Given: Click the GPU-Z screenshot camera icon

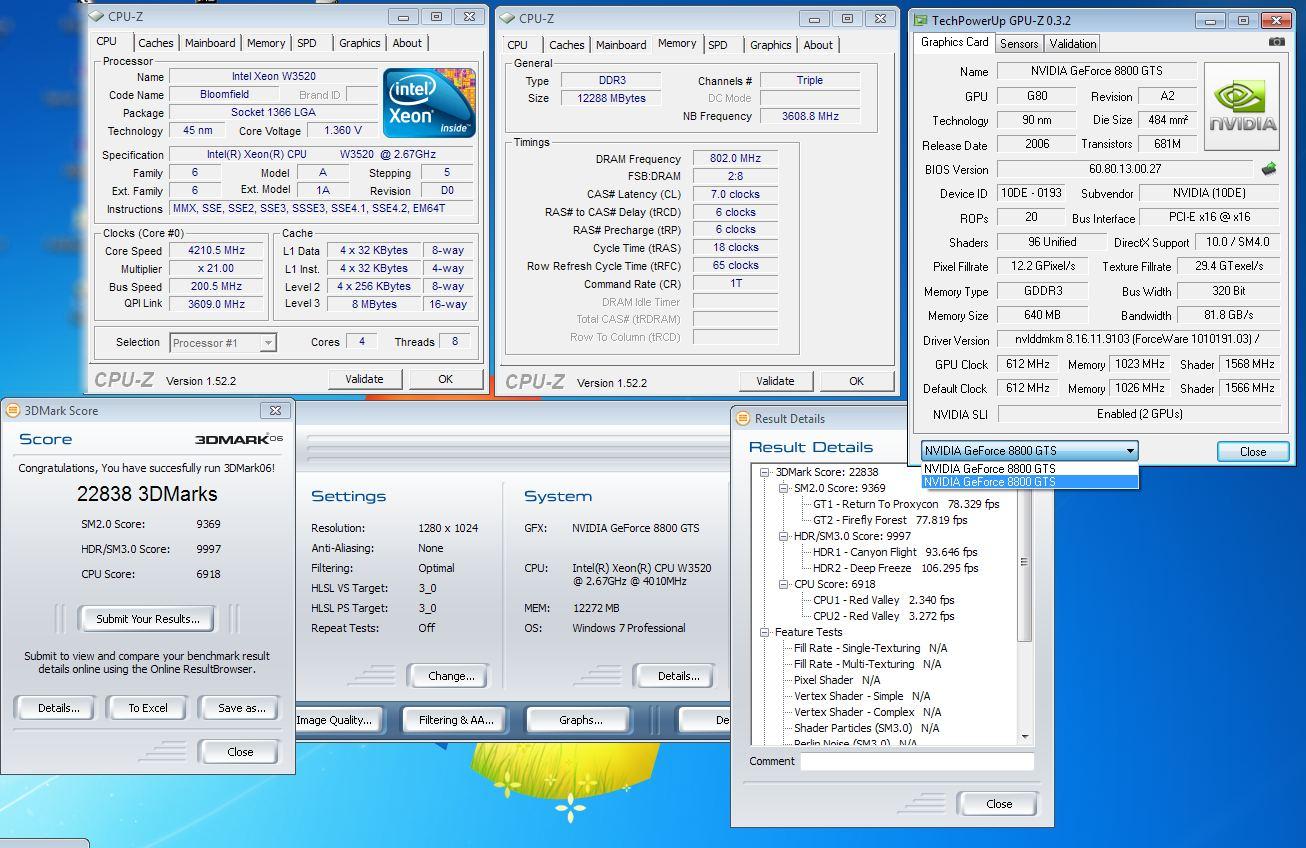Looking at the screenshot, I should pos(1277,42).
